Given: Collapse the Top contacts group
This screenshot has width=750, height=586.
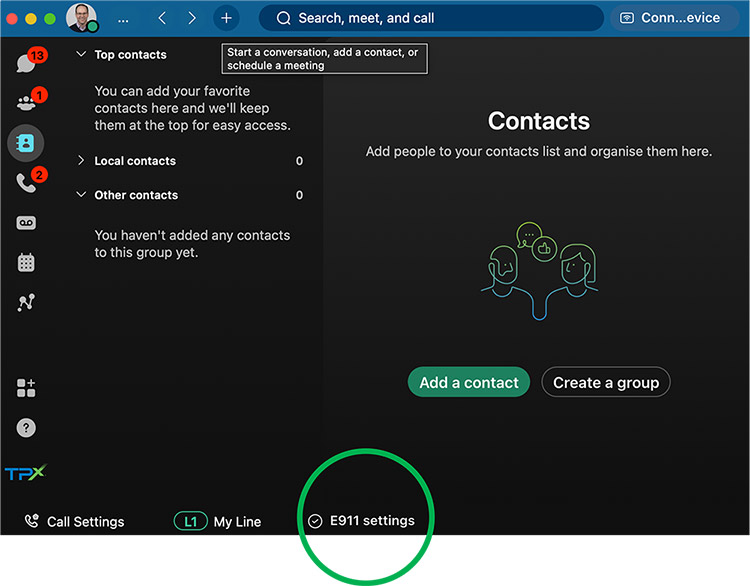Looking at the screenshot, I should pos(81,55).
